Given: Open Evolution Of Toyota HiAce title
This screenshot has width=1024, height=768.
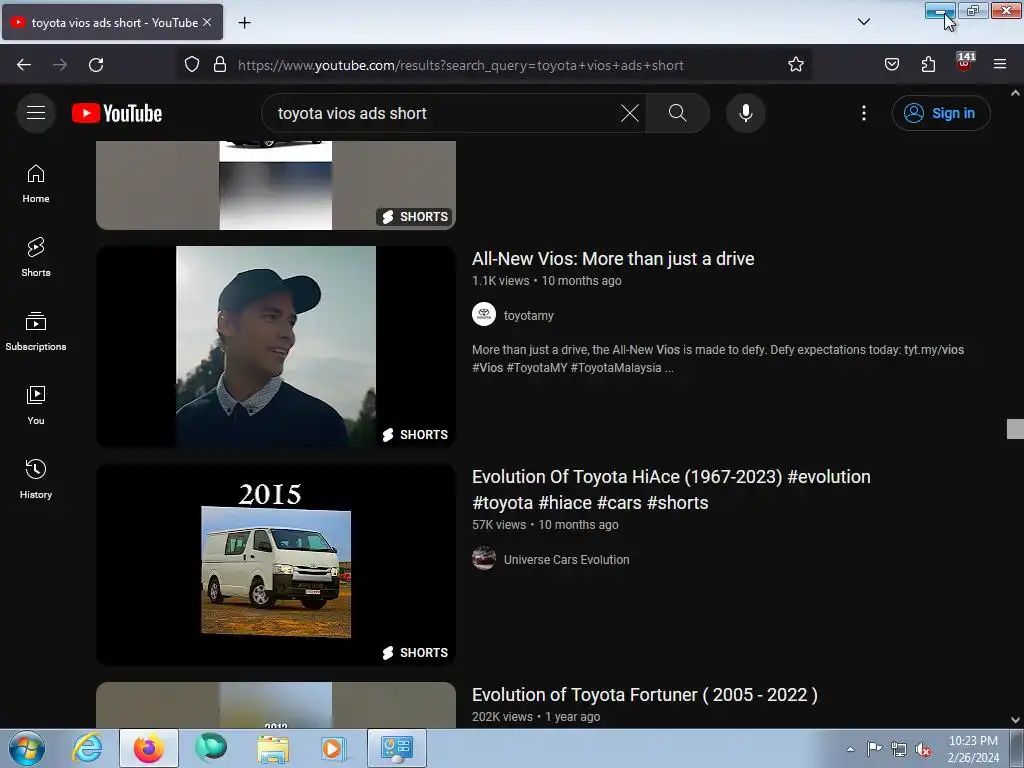Looking at the screenshot, I should (x=671, y=490).
